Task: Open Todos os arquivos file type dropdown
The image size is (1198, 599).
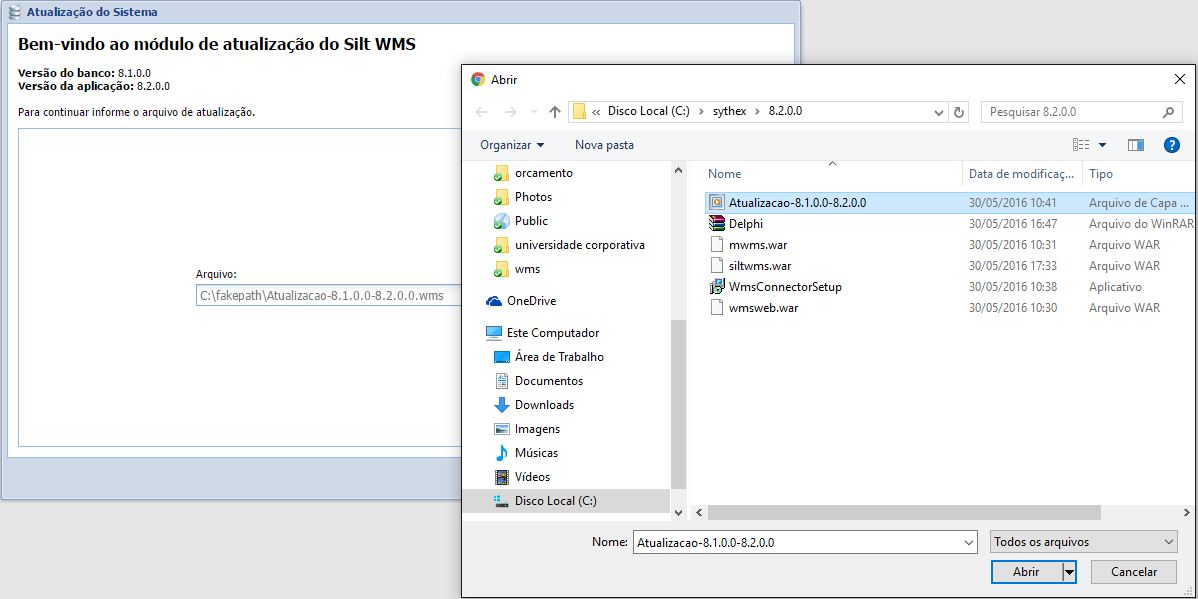Action: [x=1083, y=542]
